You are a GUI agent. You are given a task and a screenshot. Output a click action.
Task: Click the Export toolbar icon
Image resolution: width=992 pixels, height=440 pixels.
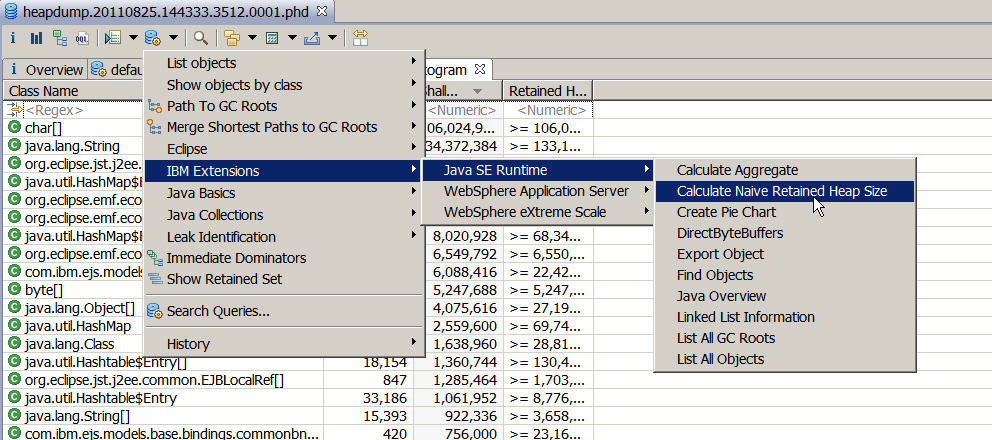311,38
